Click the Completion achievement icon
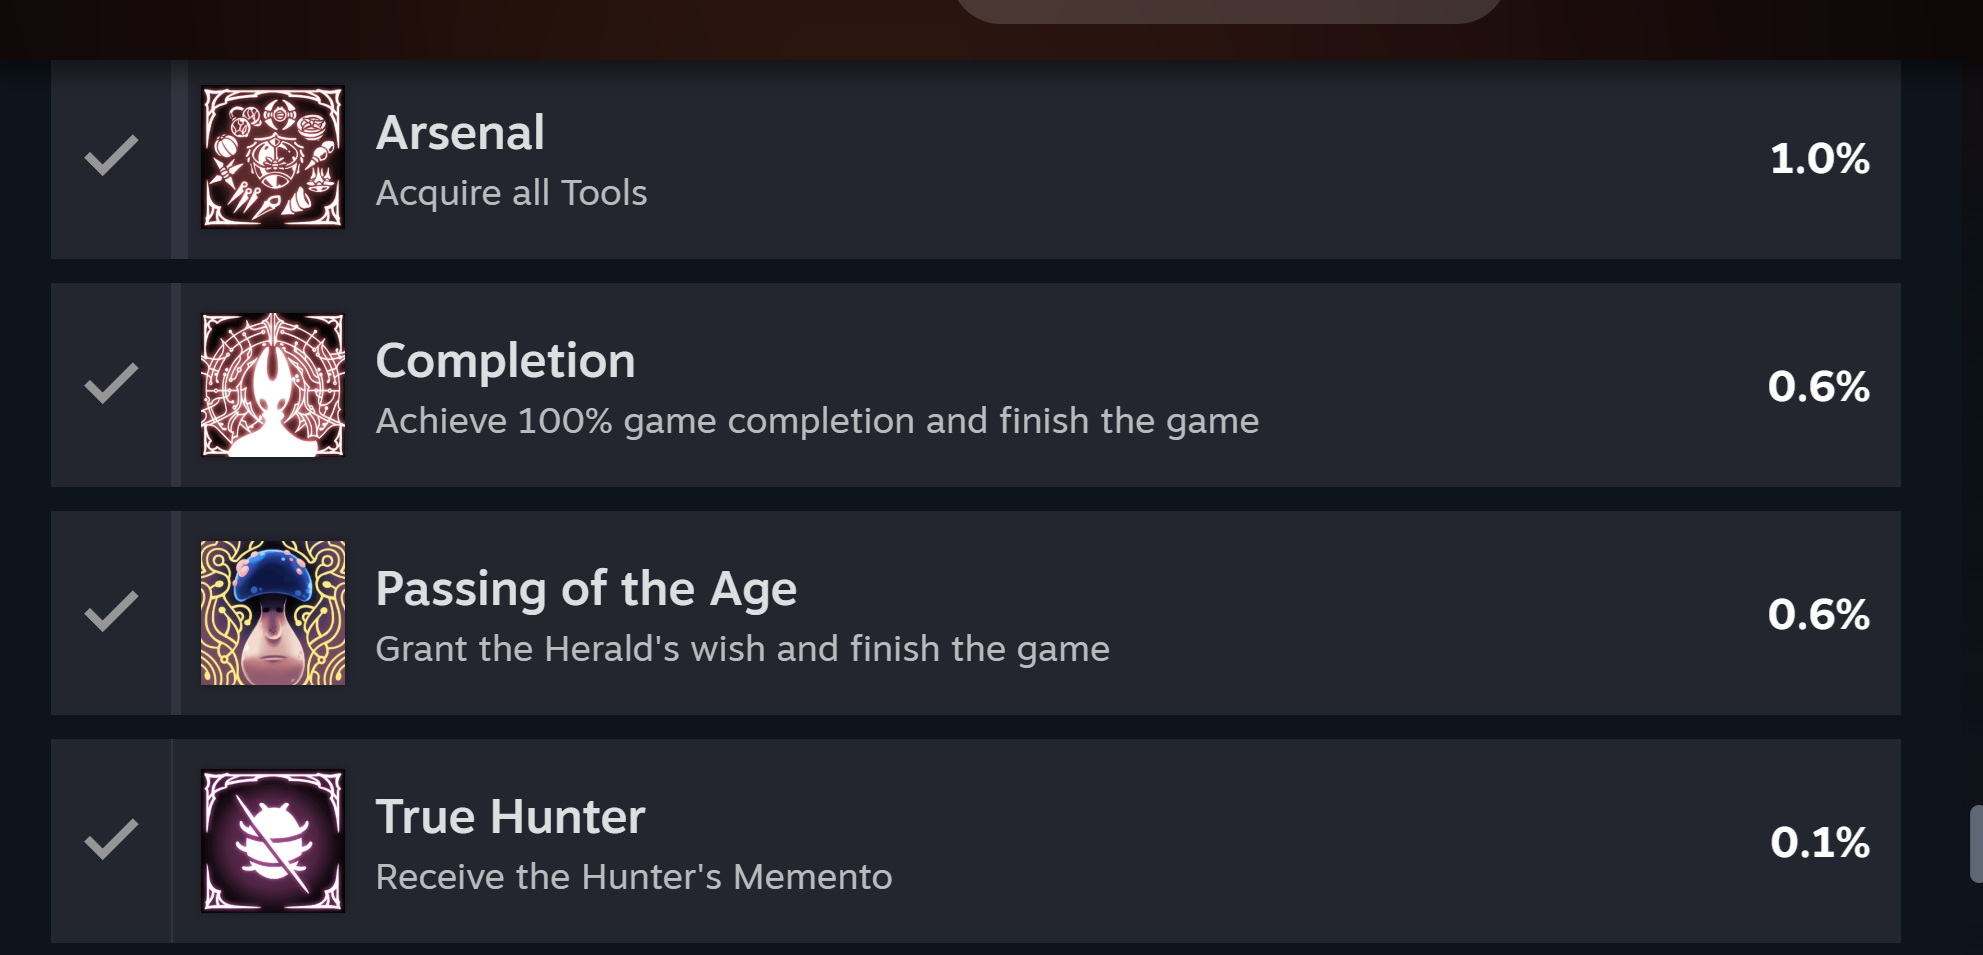Screen dimensions: 1983x955 (273, 385)
